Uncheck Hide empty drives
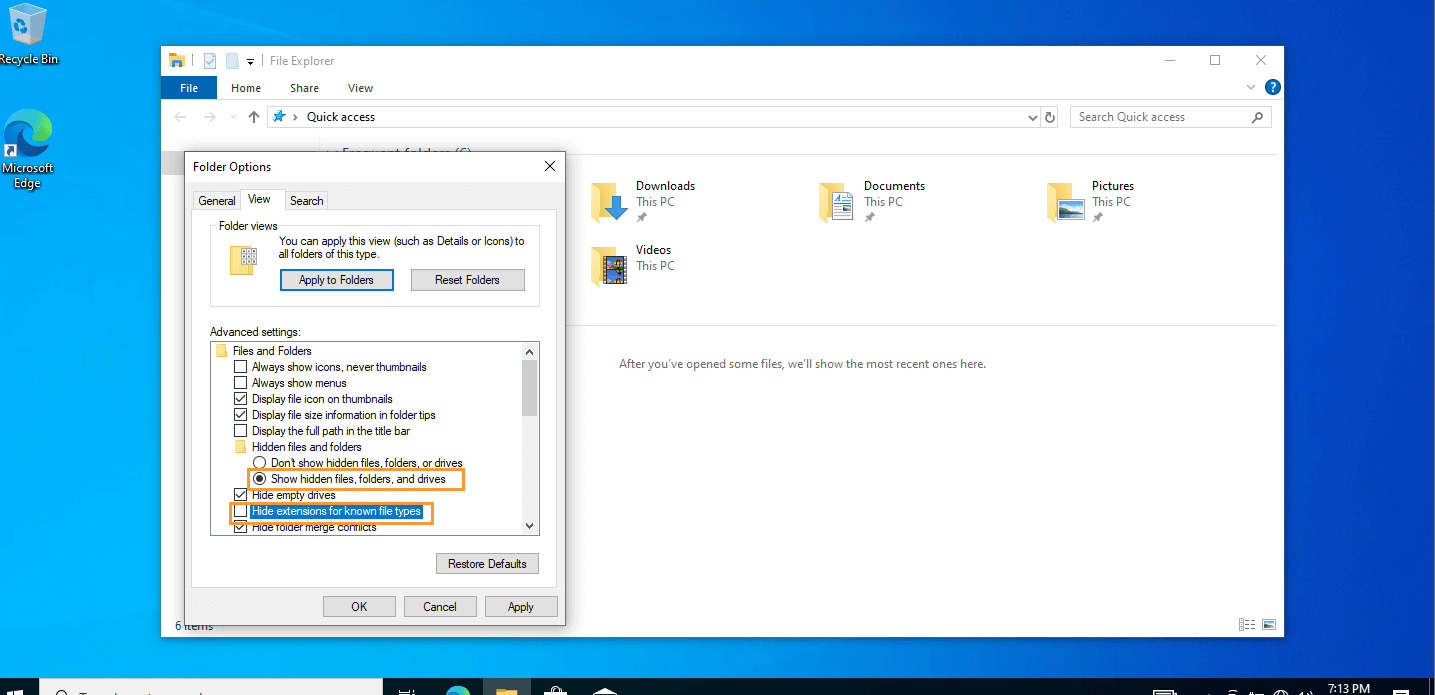This screenshot has width=1435, height=695. 240,495
